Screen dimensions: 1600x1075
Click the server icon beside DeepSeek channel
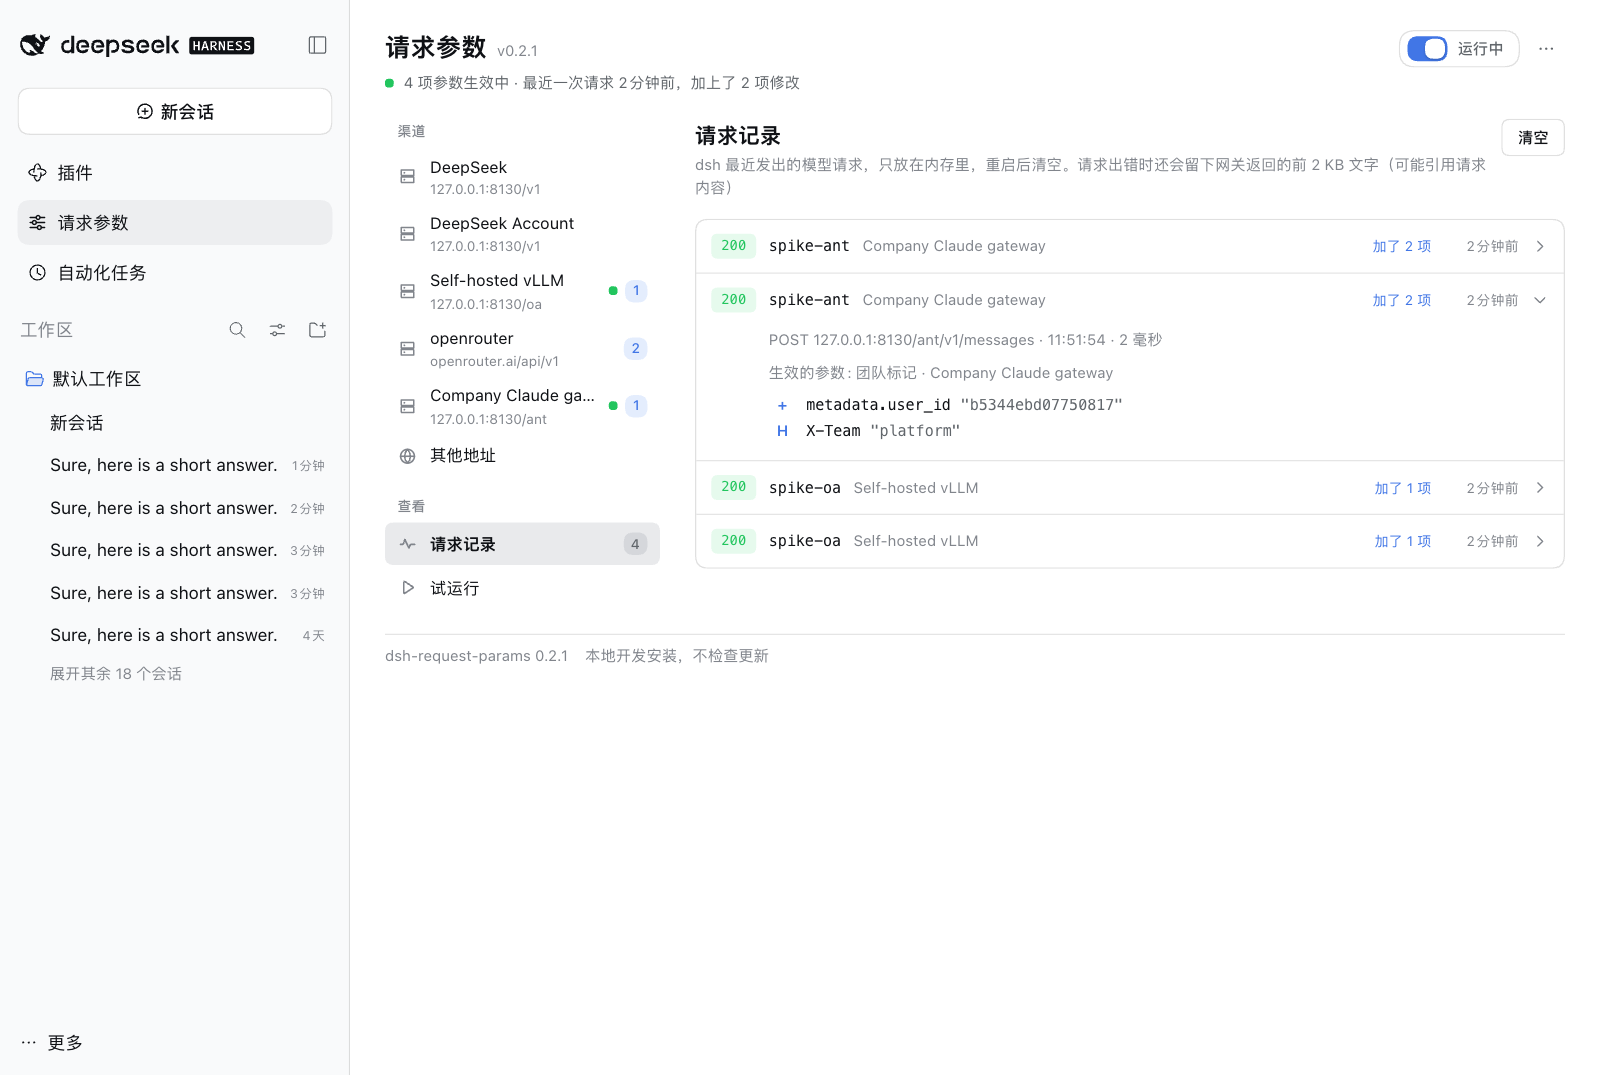coord(407,177)
